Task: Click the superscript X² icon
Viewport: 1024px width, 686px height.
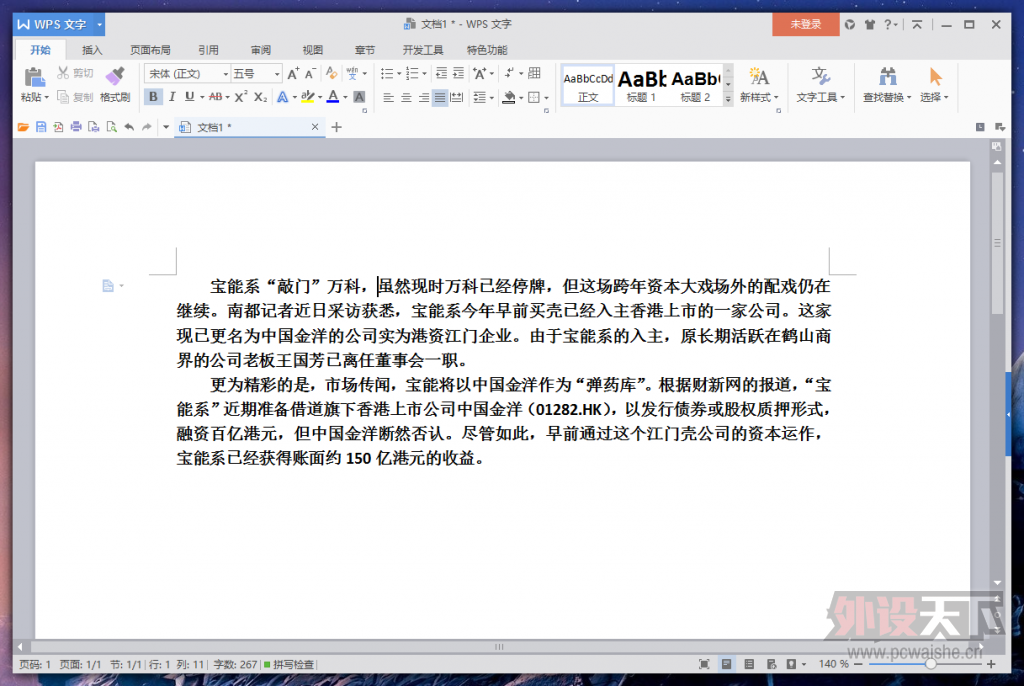Action: click(240, 97)
